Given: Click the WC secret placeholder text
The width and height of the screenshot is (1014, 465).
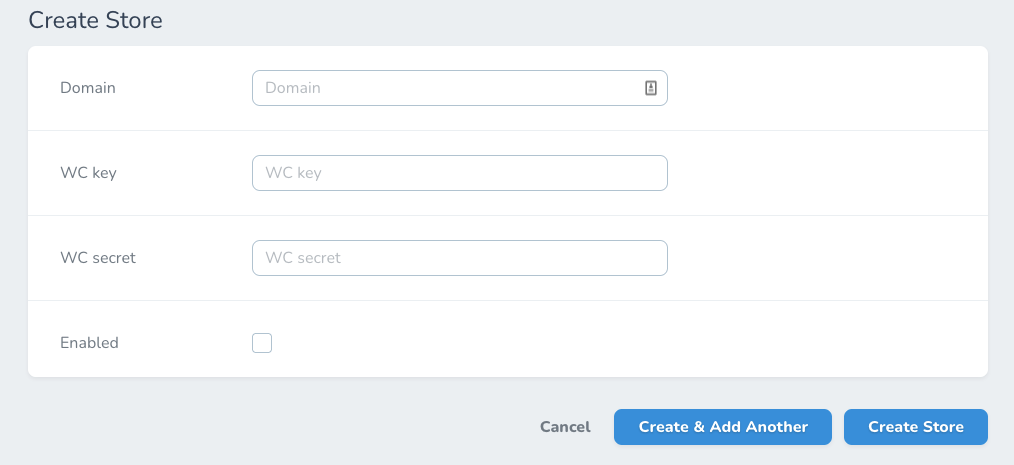Looking at the screenshot, I should (303, 258).
